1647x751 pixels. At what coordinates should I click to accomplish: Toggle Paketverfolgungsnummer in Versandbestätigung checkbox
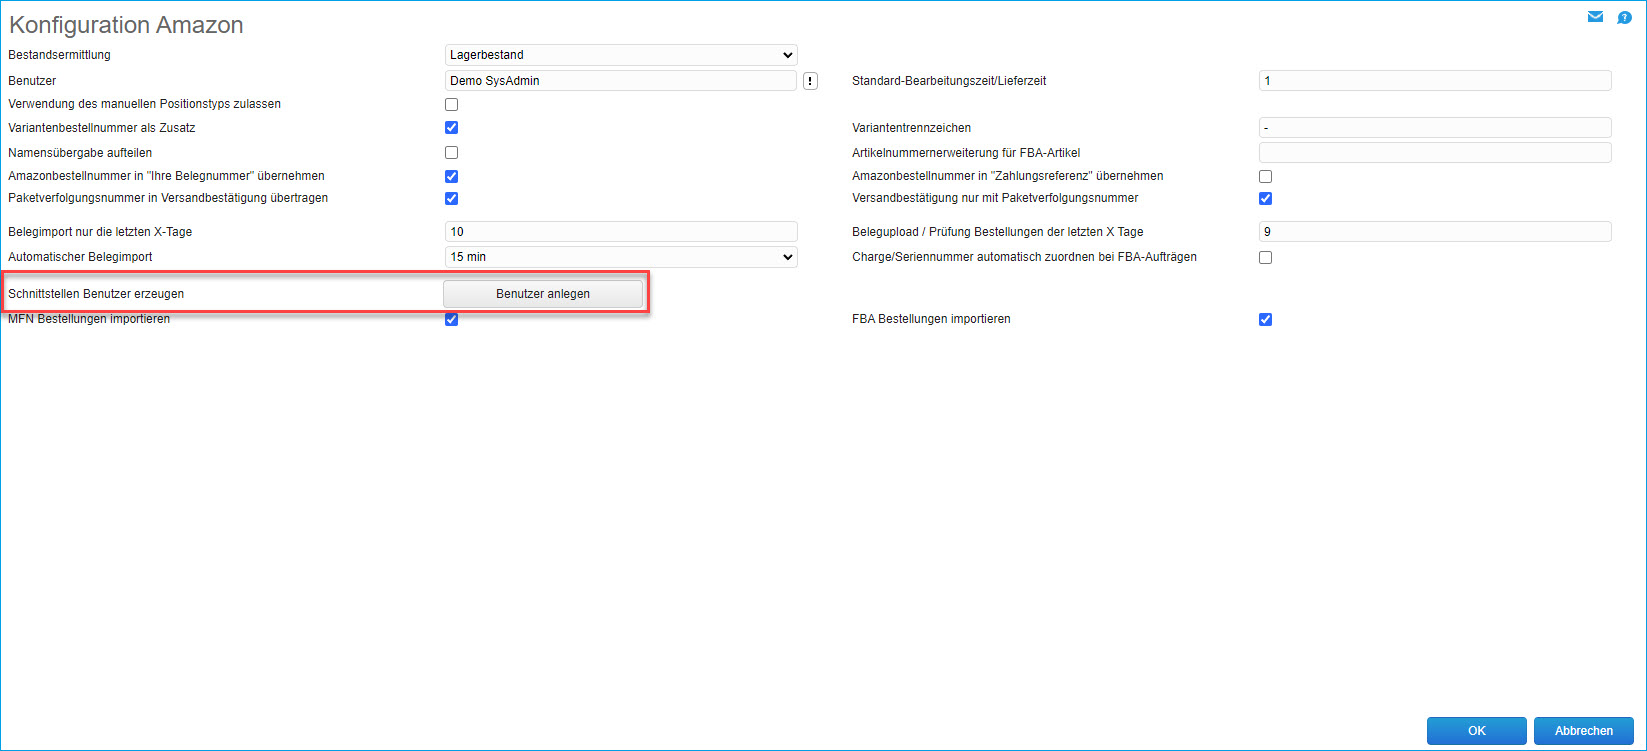click(x=452, y=198)
